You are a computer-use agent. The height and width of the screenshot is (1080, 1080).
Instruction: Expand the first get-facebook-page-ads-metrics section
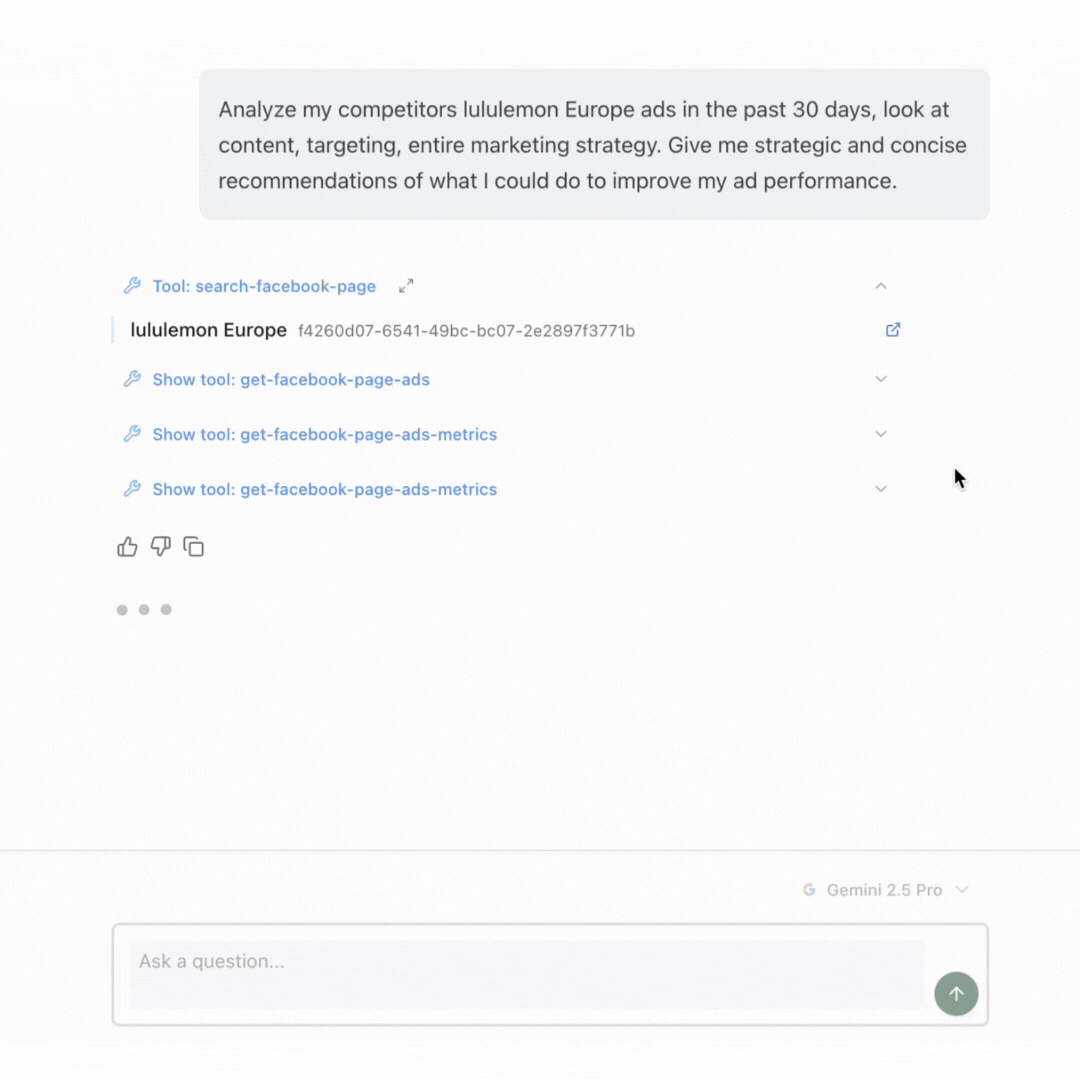pos(881,434)
